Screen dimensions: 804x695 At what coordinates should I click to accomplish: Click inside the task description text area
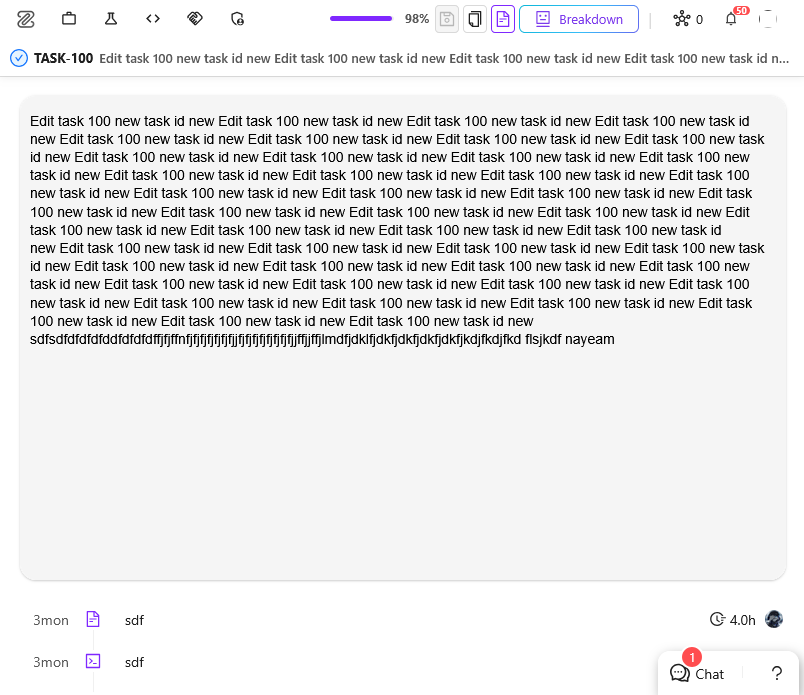point(403,337)
